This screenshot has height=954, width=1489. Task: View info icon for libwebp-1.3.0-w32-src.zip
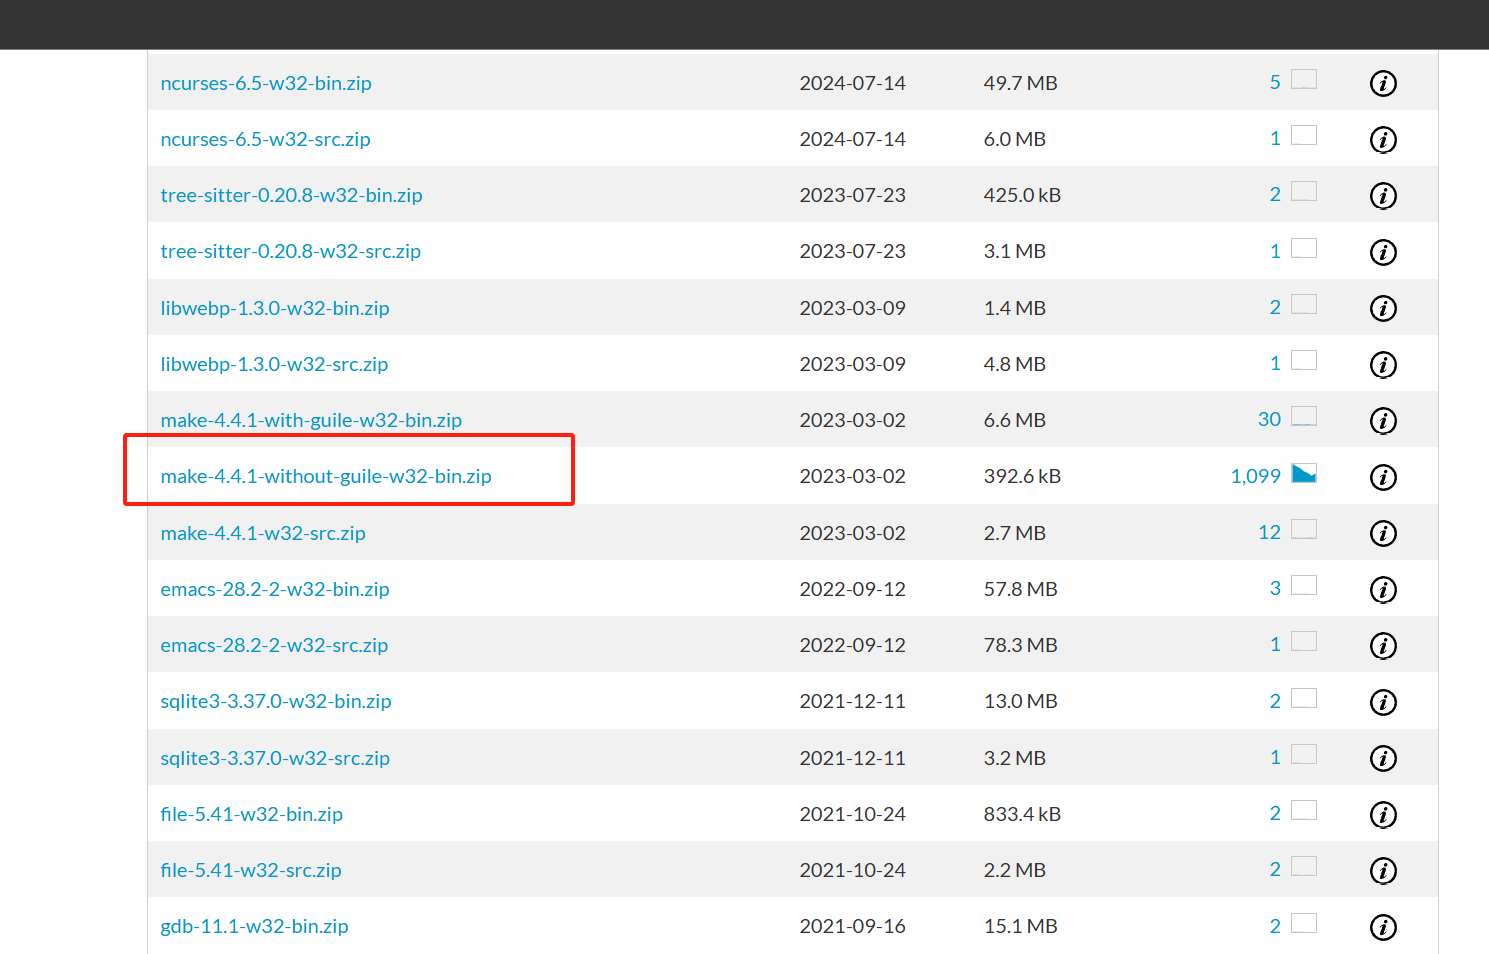point(1383,364)
